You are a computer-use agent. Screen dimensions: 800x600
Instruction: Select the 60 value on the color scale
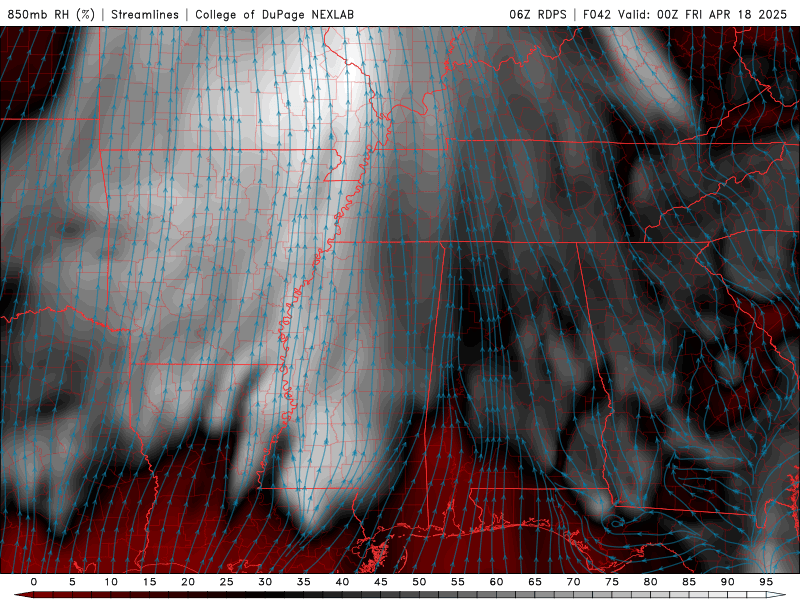496,582
